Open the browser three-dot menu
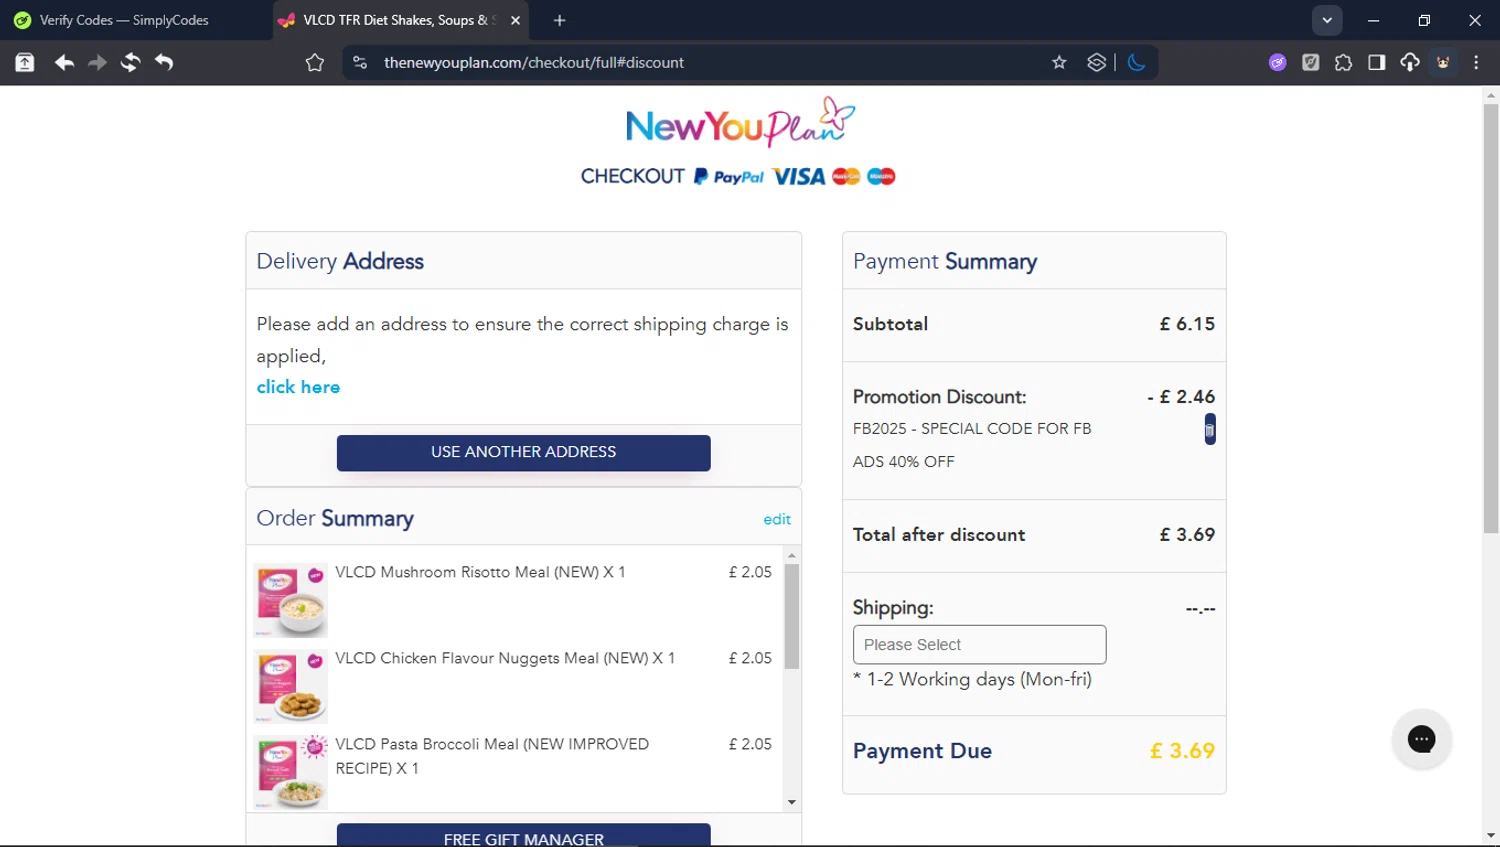The height and width of the screenshot is (847, 1500). coord(1476,63)
